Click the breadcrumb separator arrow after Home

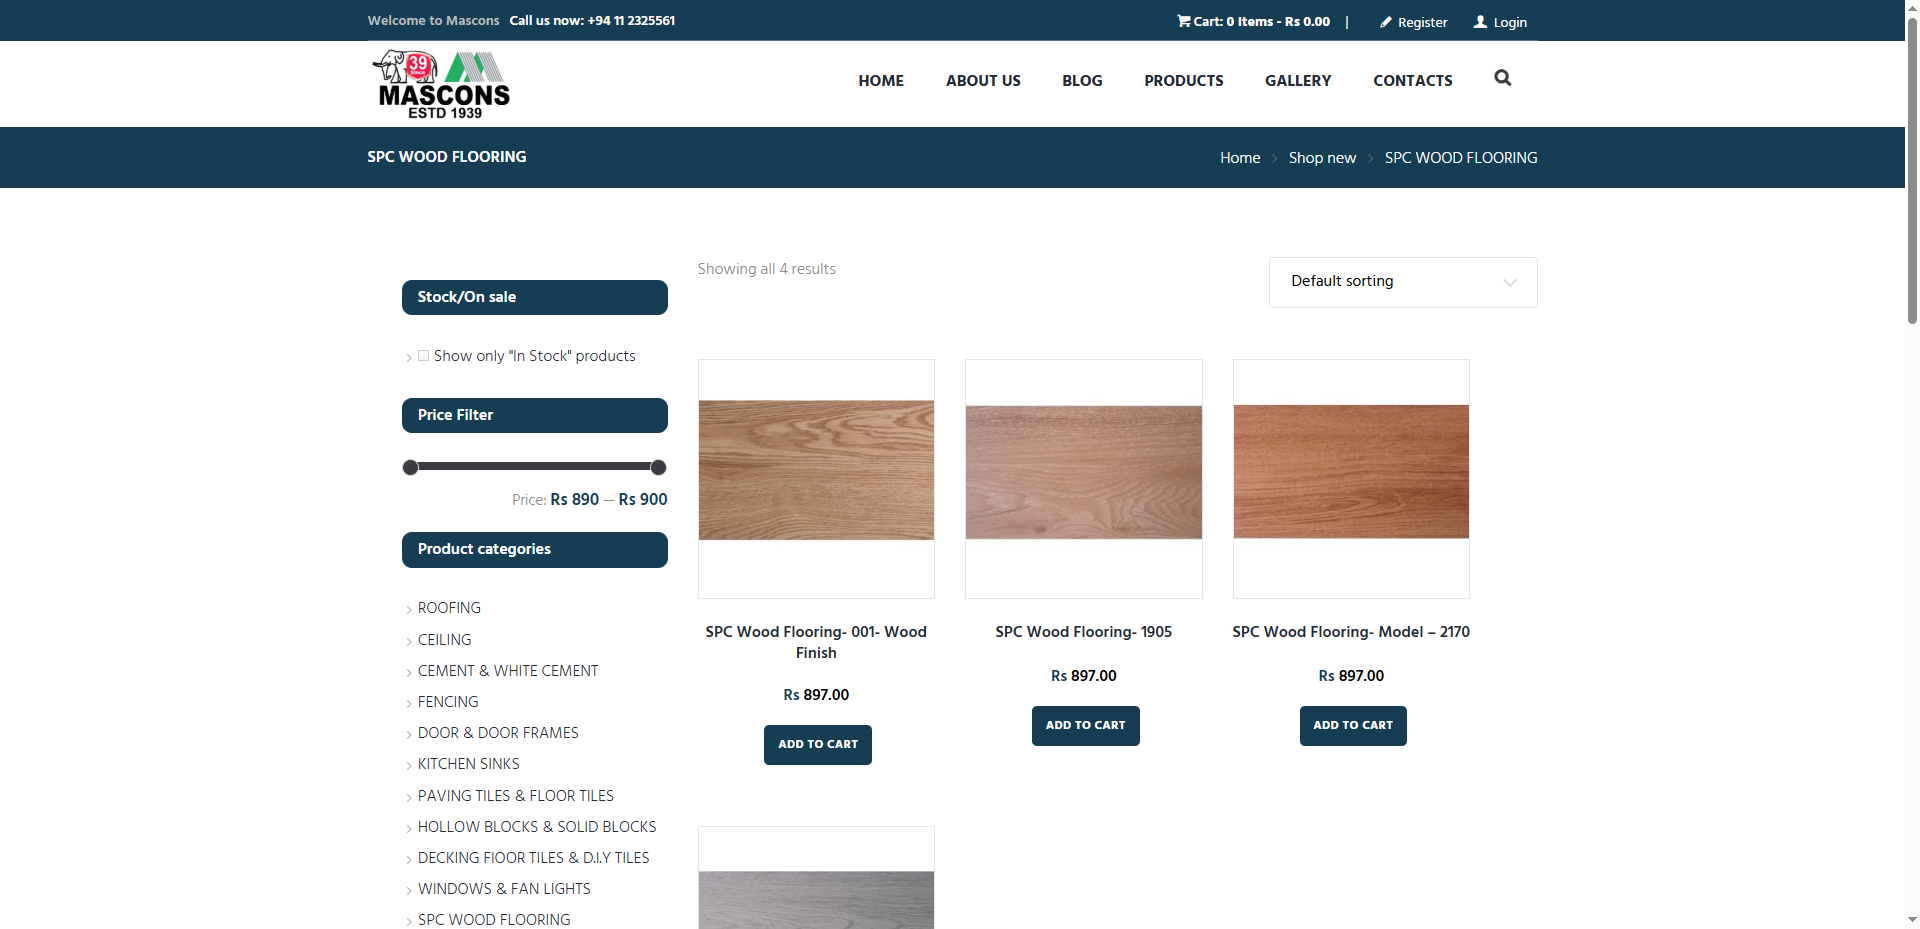click(x=1273, y=158)
